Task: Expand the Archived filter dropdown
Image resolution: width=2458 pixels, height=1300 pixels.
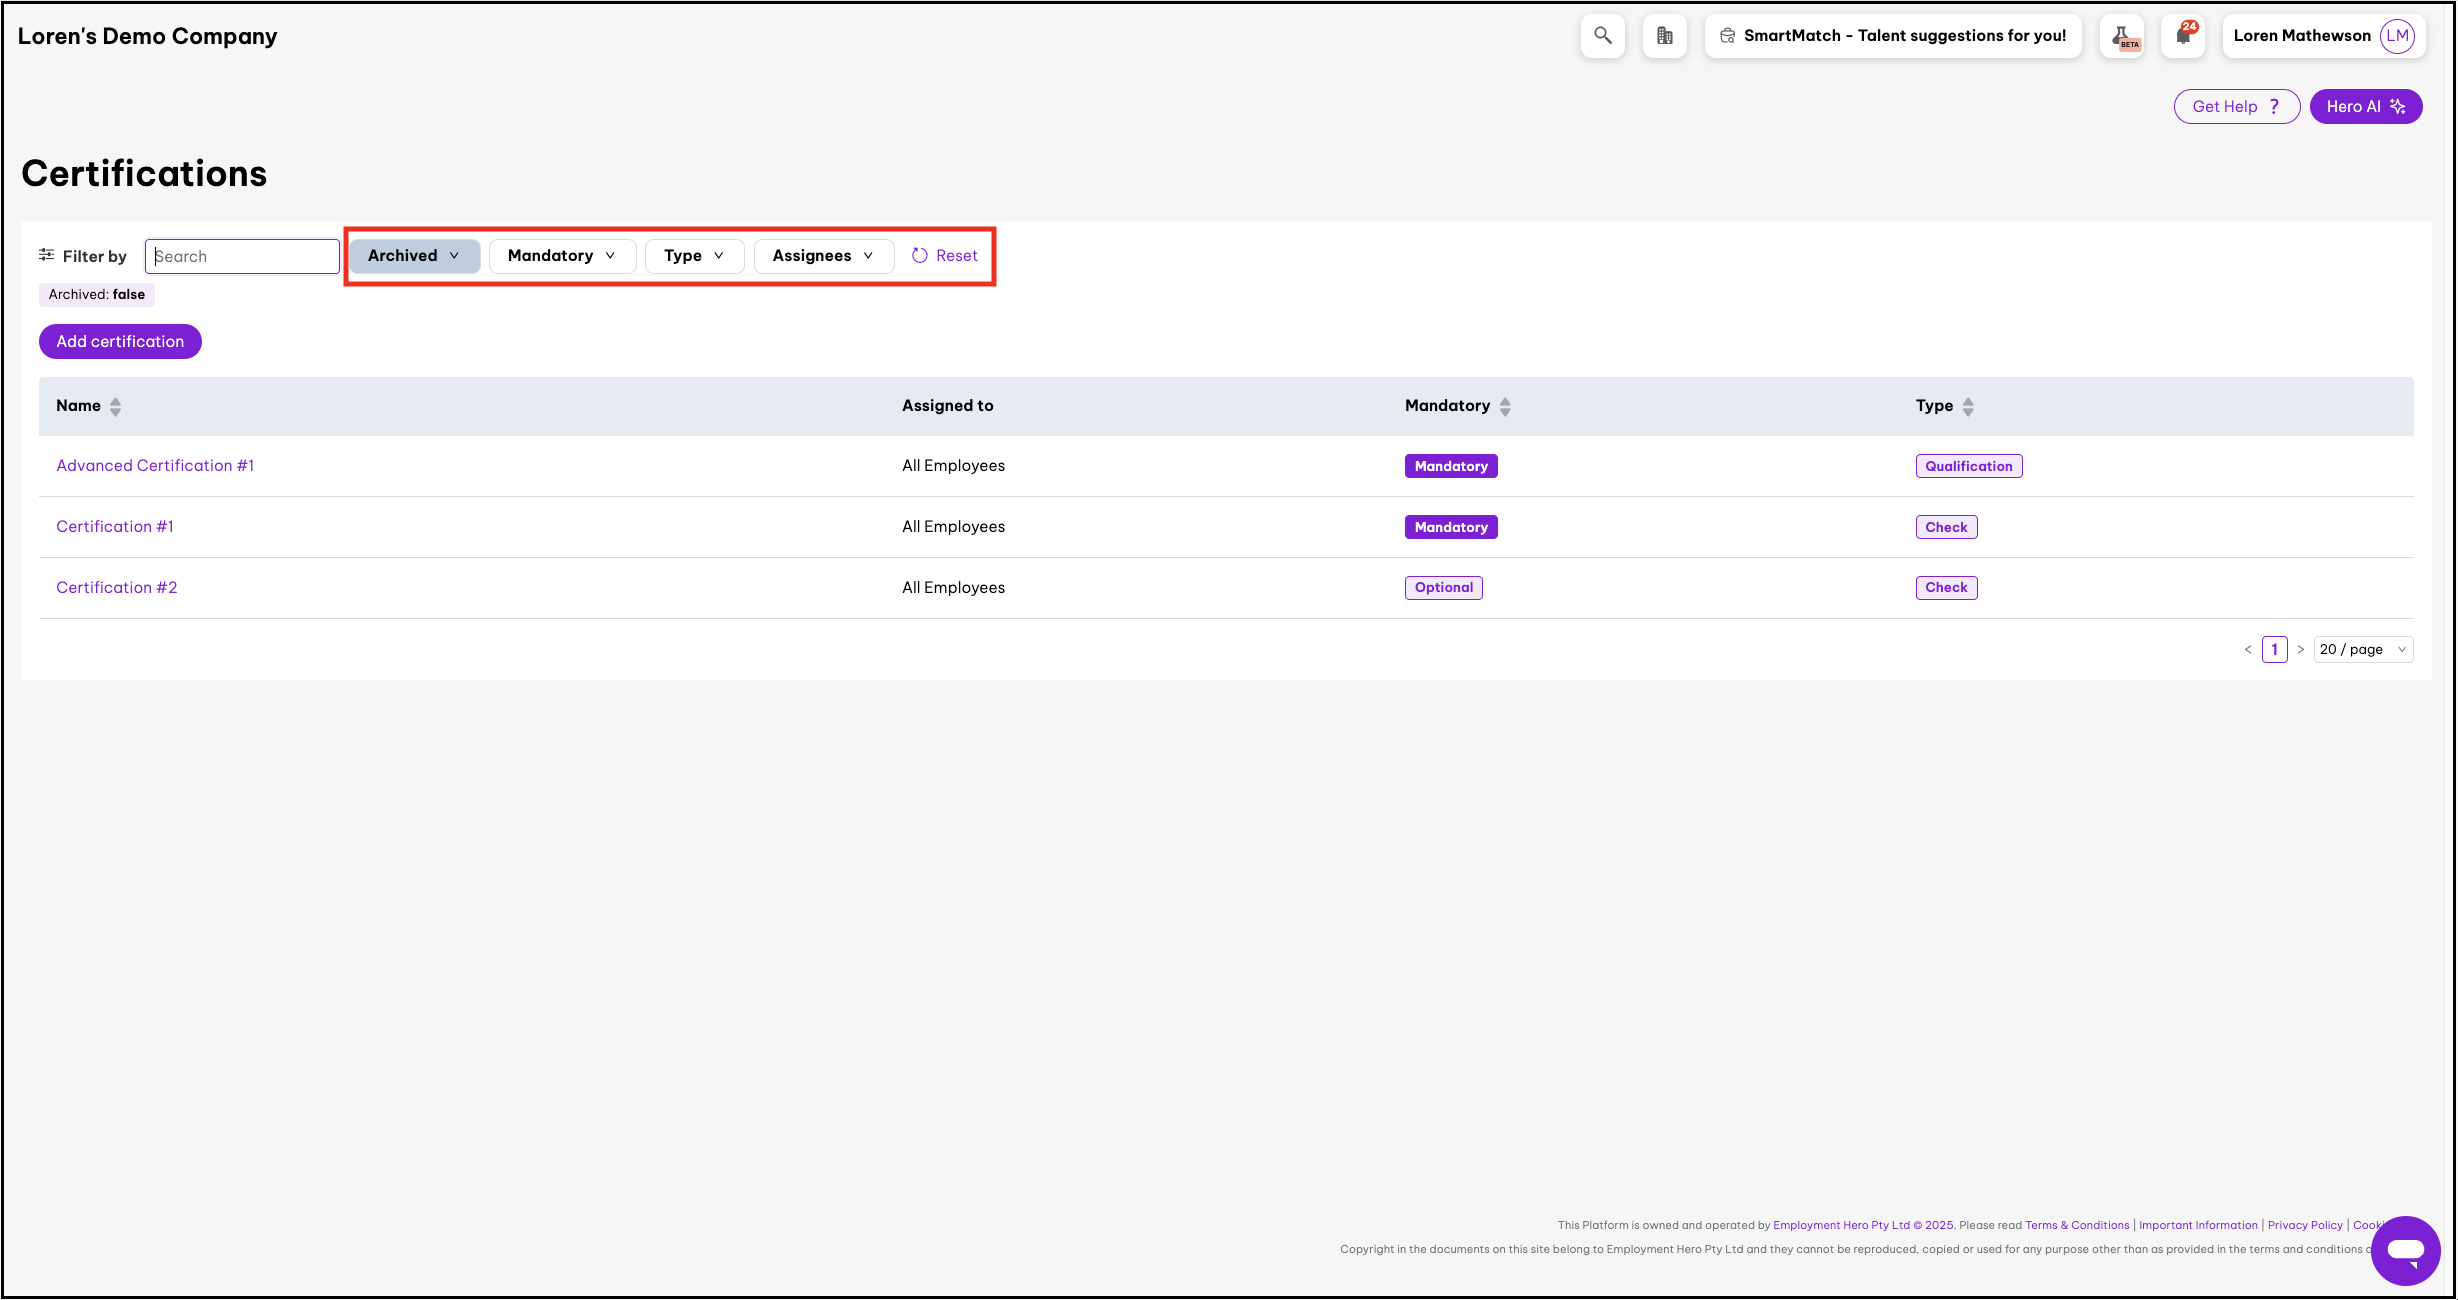Action: (x=414, y=256)
